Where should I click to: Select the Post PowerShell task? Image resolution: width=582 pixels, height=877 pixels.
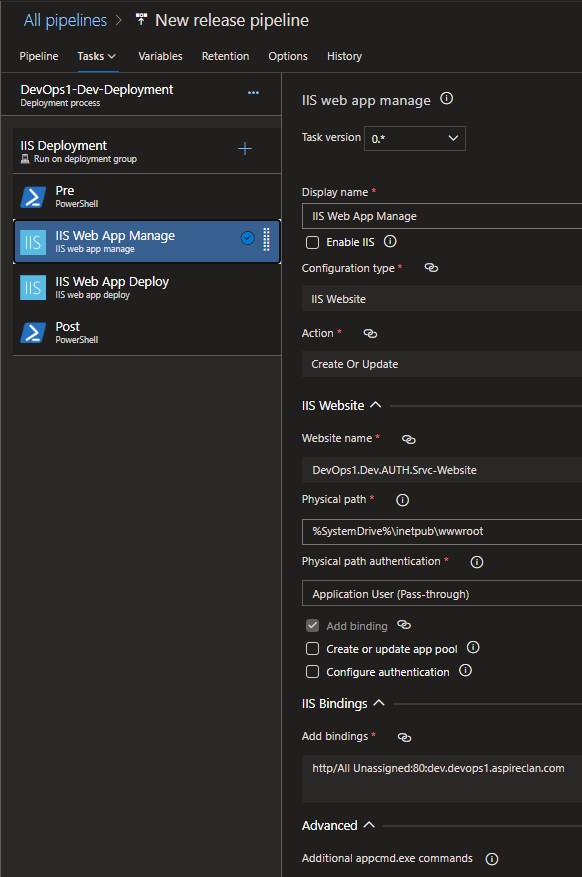tap(146, 332)
